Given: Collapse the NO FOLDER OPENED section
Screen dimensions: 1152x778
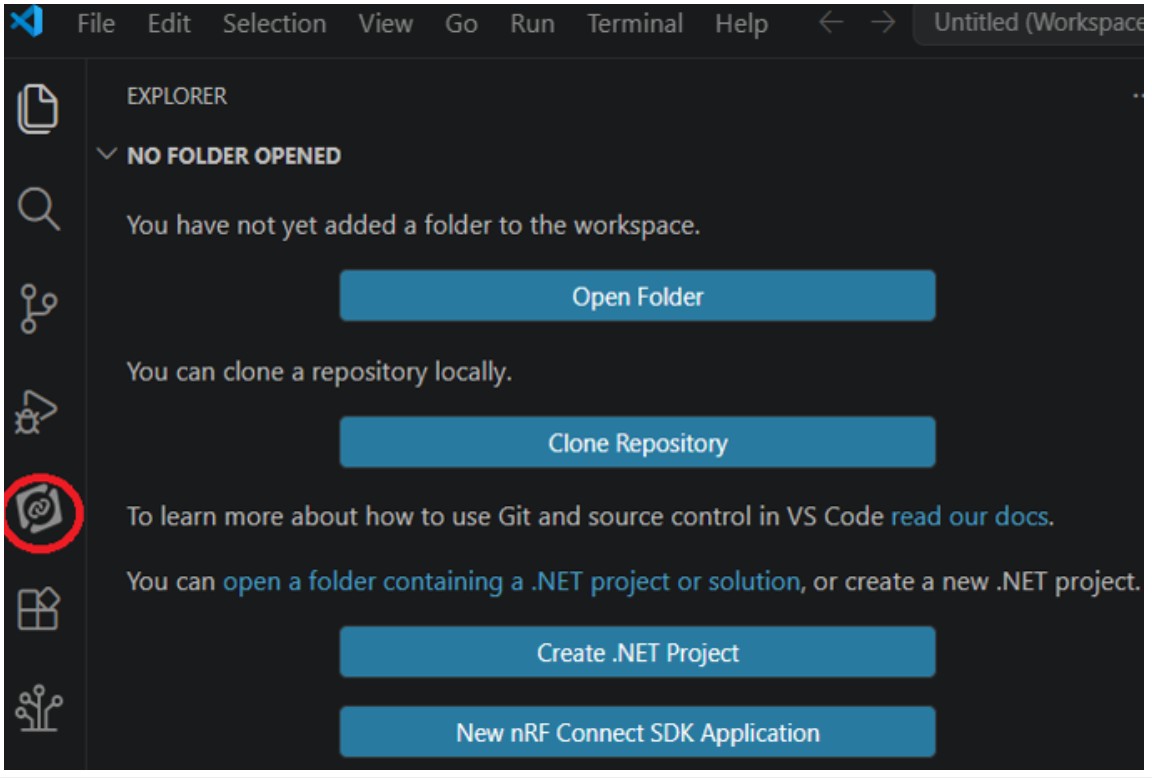Looking at the screenshot, I should click(x=107, y=155).
